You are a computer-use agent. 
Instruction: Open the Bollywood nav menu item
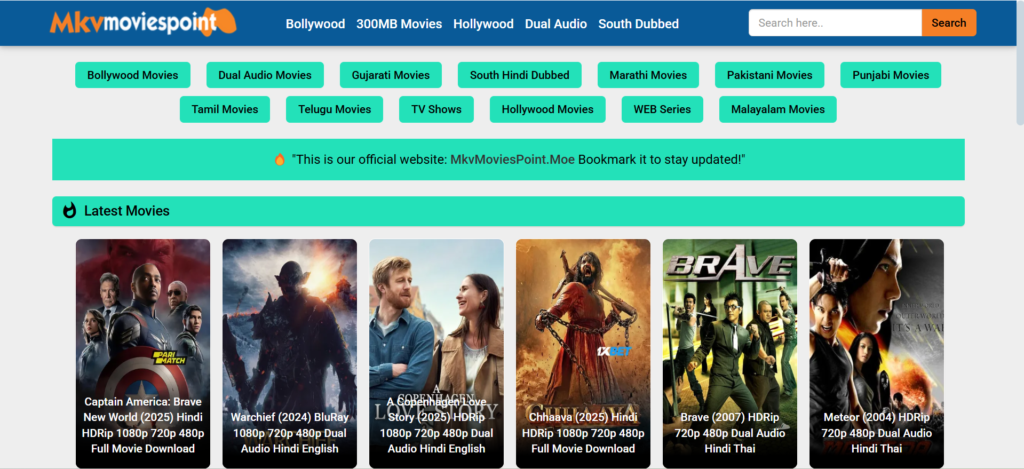[x=315, y=24]
